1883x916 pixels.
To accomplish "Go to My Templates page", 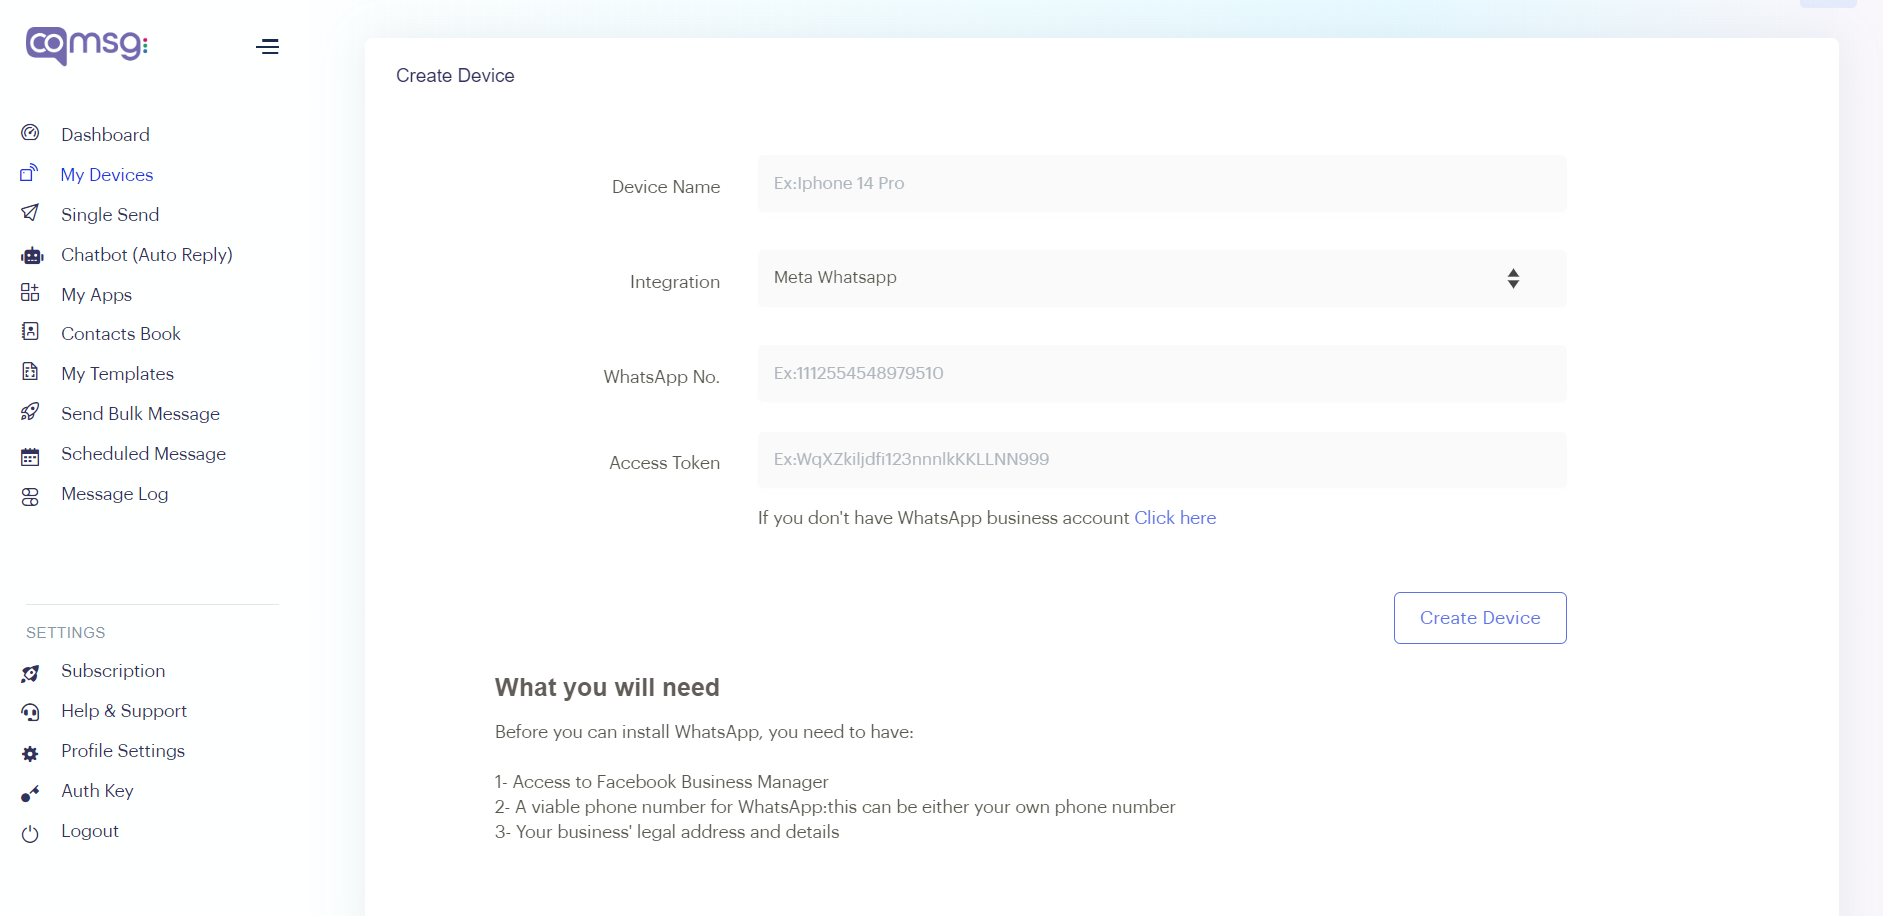I will point(117,374).
